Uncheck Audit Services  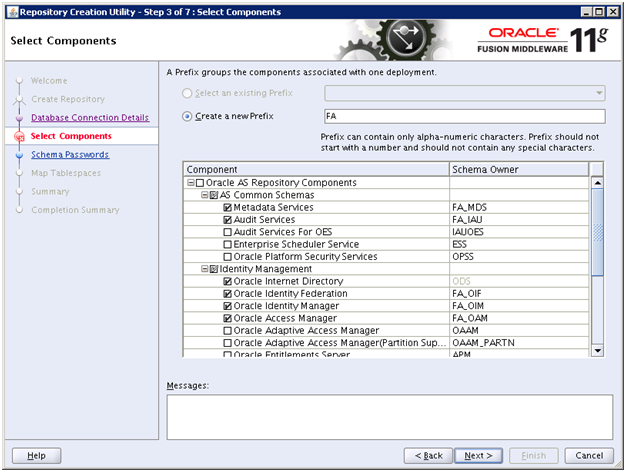pyautogui.click(x=228, y=220)
